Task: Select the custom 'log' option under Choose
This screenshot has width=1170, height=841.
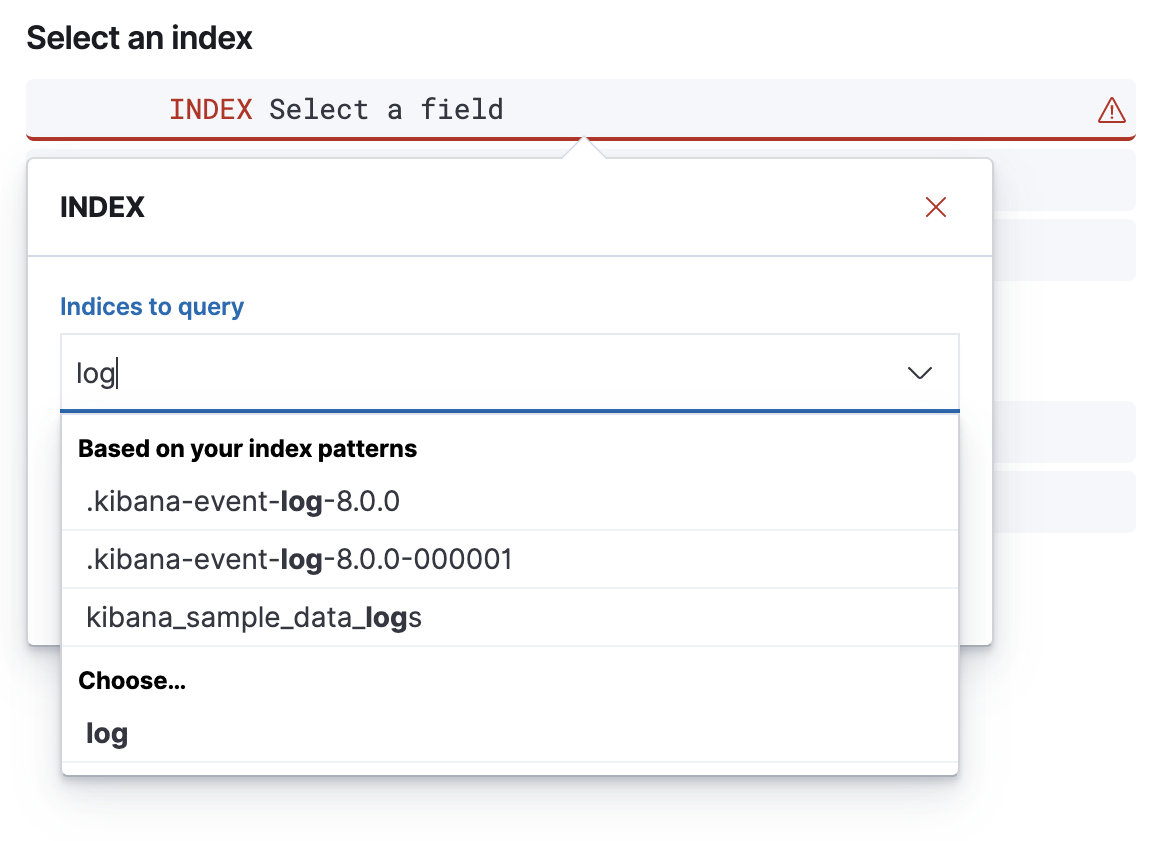Action: point(105,733)
